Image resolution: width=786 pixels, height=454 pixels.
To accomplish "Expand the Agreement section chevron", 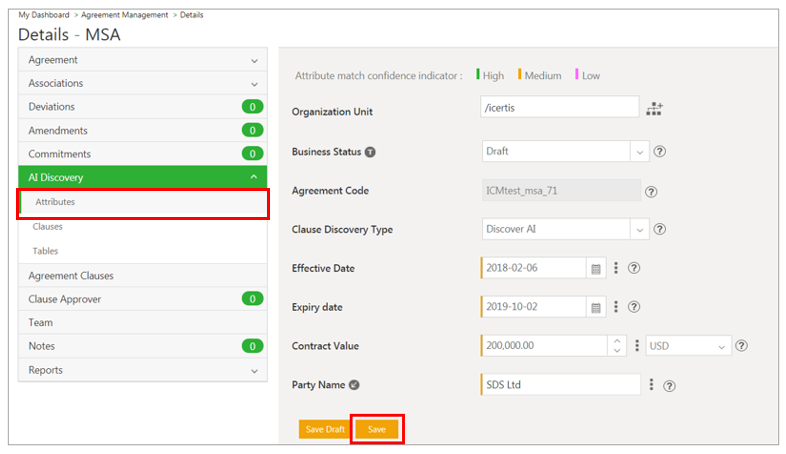I will 254,61.
